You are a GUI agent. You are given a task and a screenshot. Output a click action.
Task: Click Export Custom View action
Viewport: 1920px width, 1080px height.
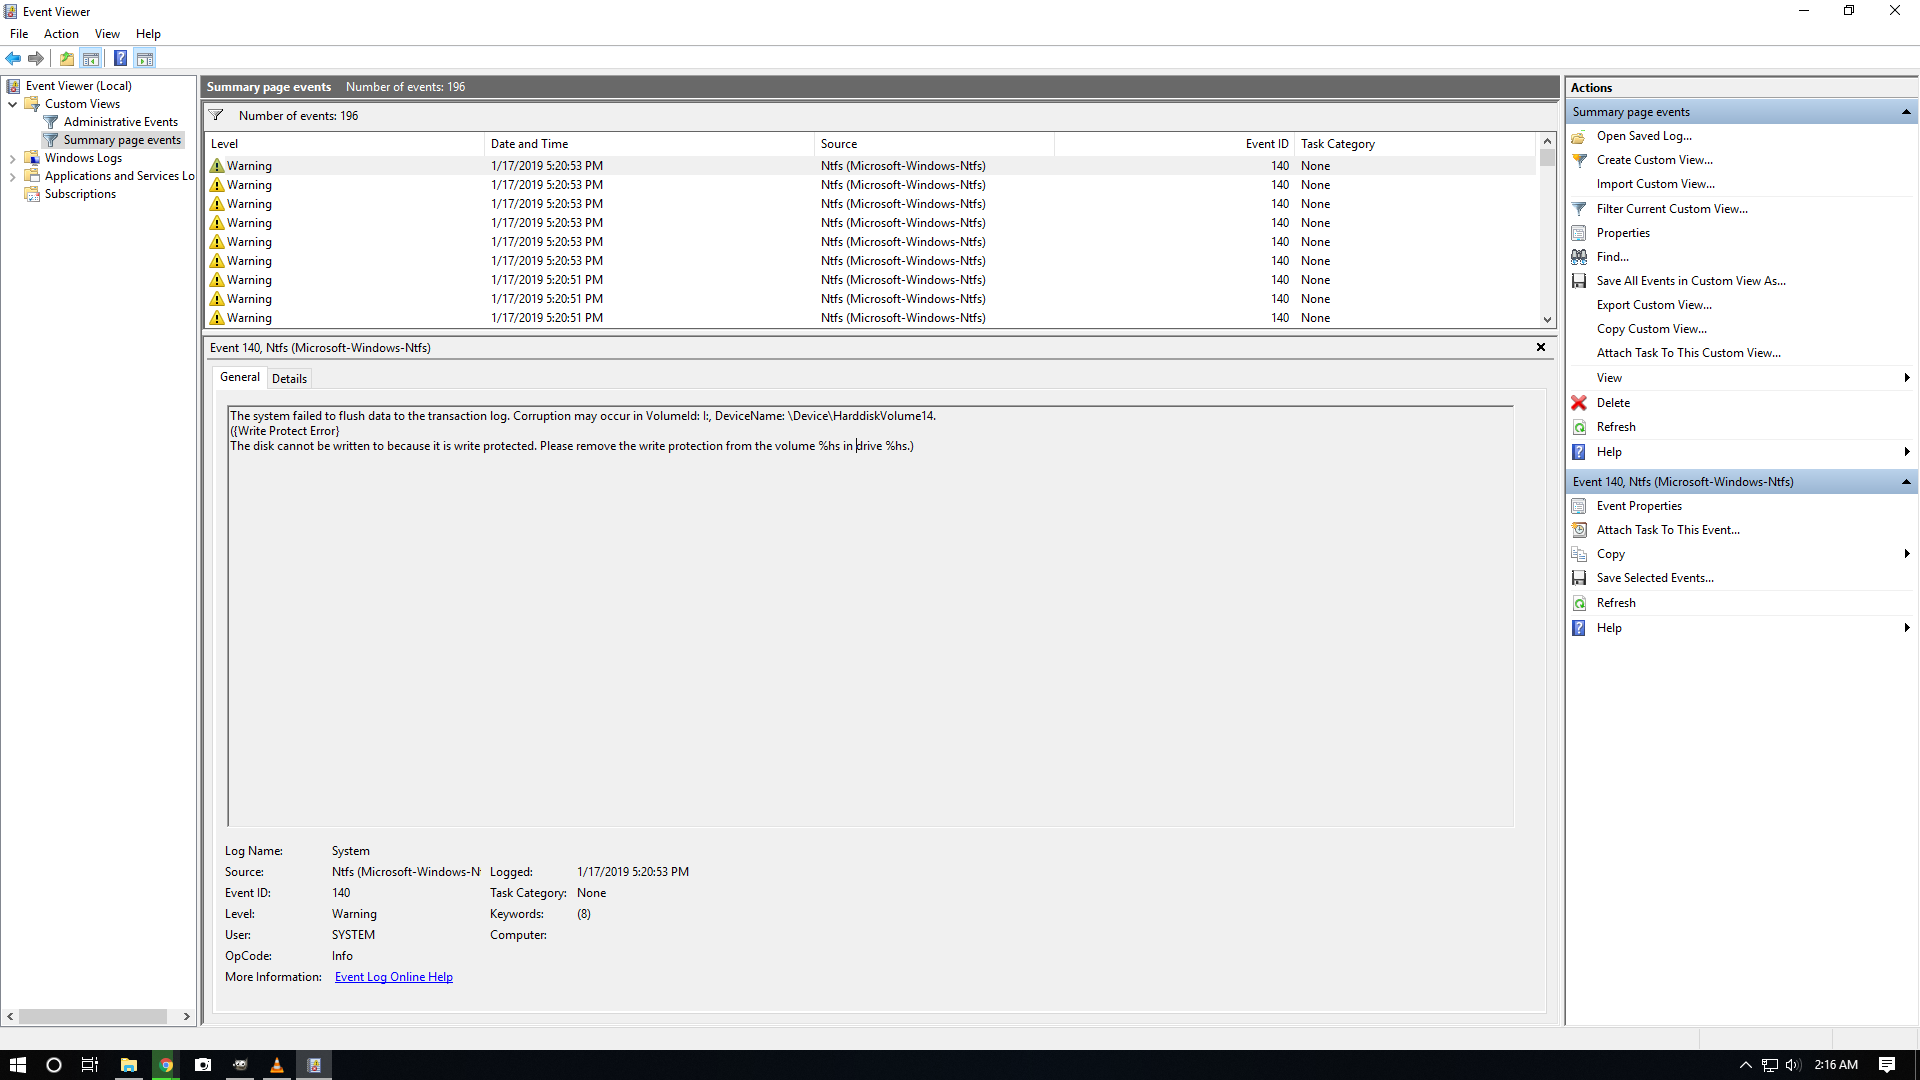(x=1654, y=305)
